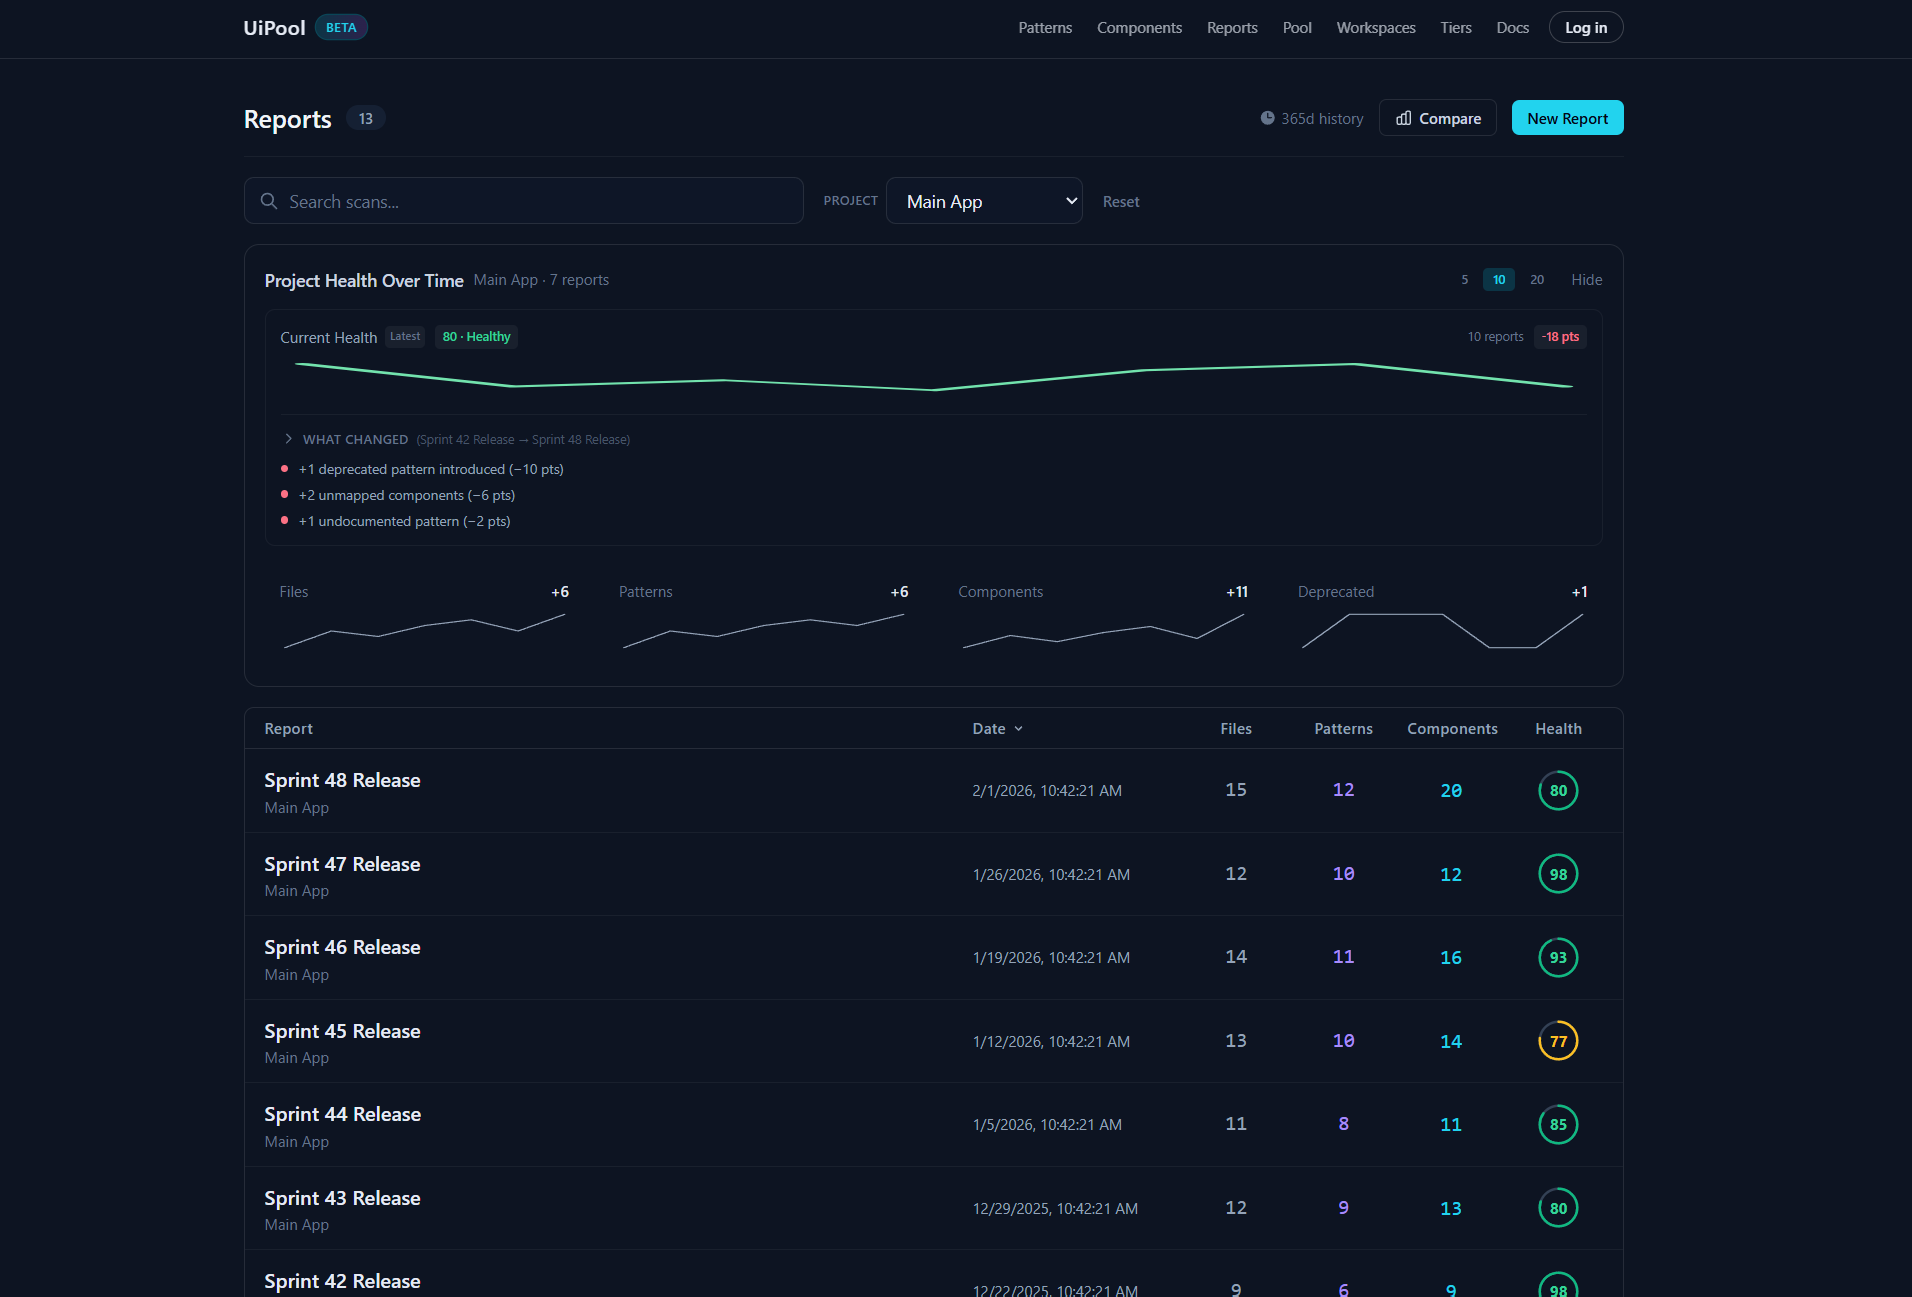Click the -18 pts change badge
Screen dimensions: 1912x1297
[1560, 337]
